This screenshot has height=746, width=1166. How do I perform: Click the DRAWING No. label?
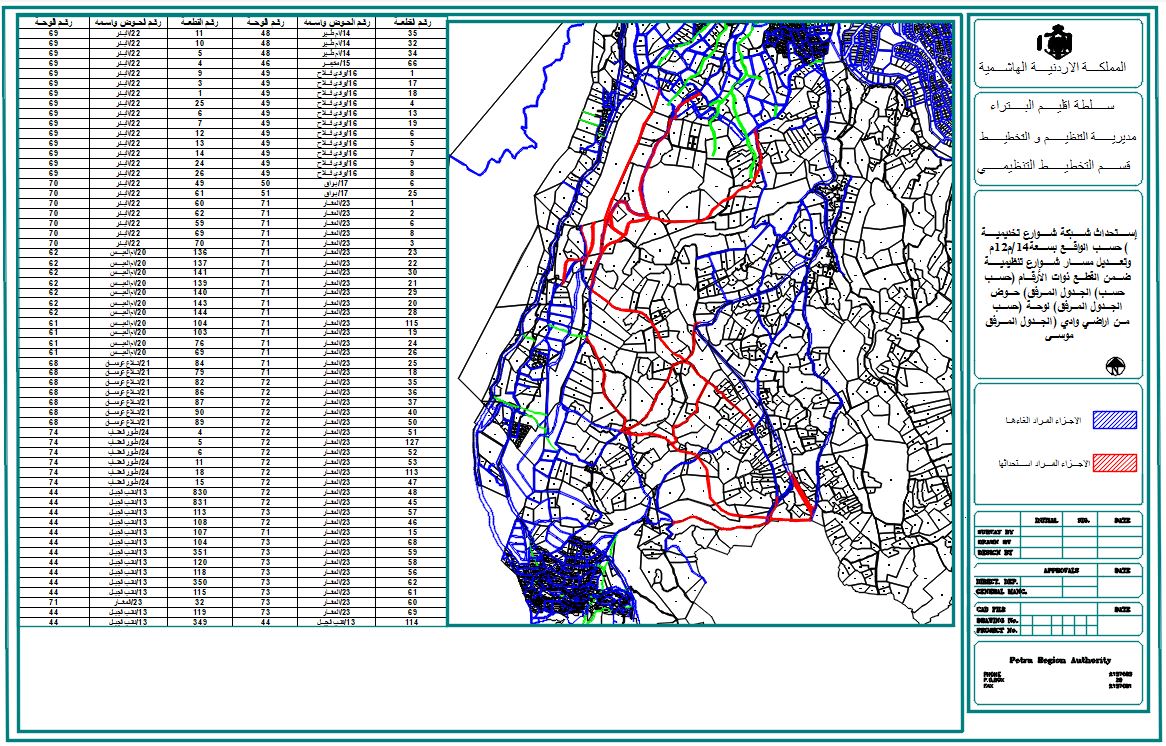pos(997,620)
